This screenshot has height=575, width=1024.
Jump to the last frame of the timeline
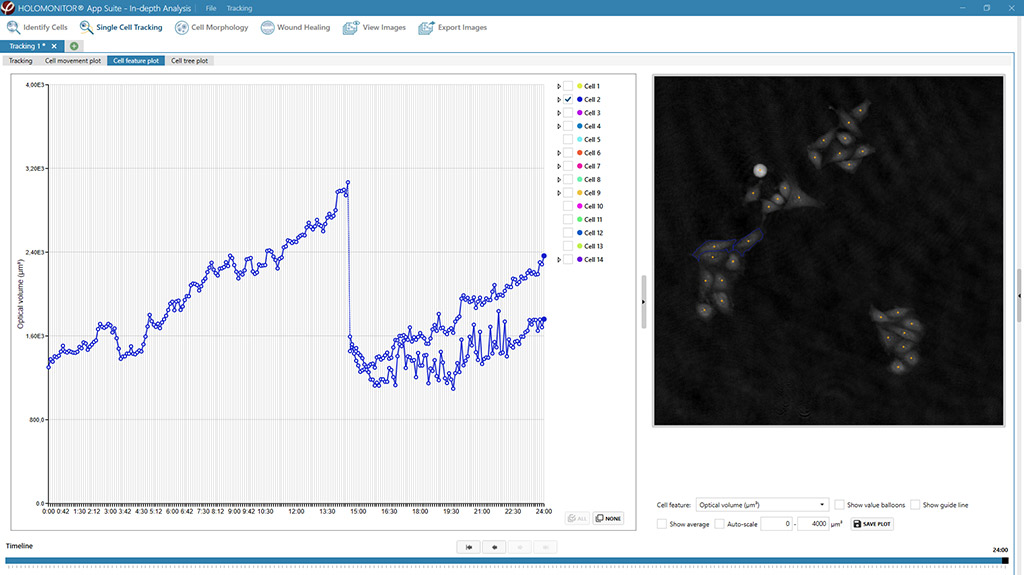tap(545, 547)
